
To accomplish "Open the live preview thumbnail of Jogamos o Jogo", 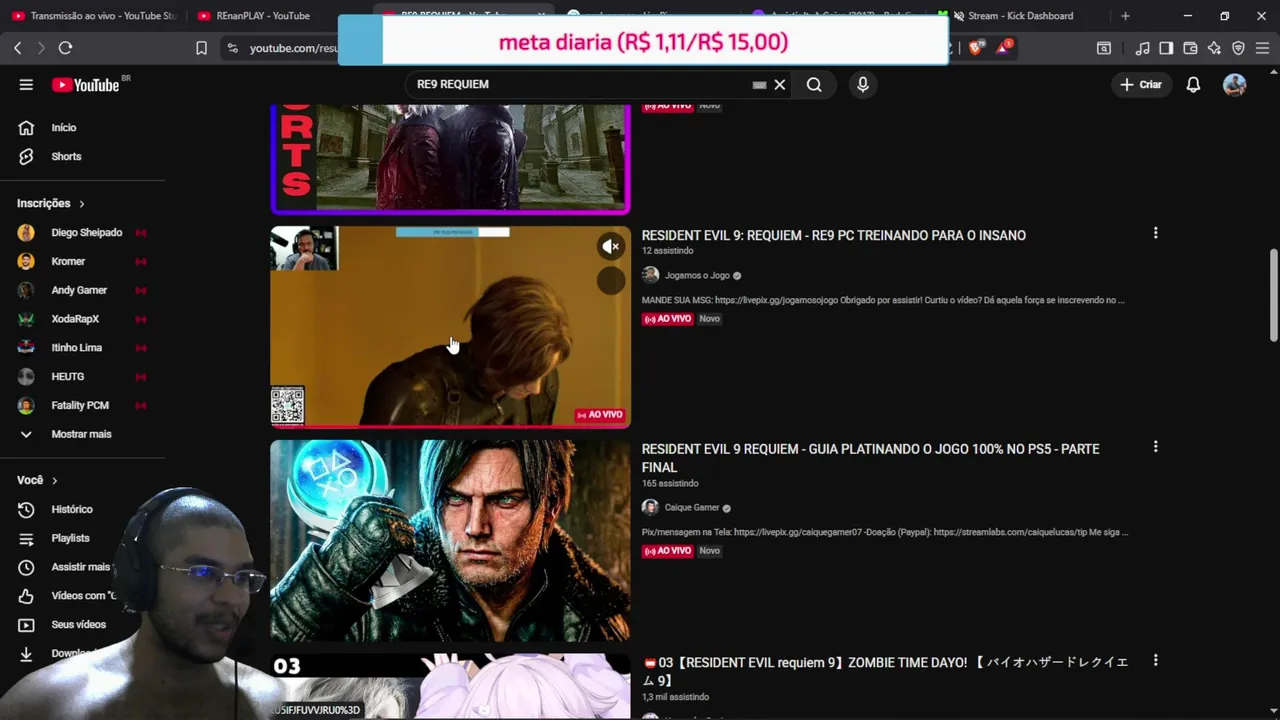I will [x=450, y=327].
